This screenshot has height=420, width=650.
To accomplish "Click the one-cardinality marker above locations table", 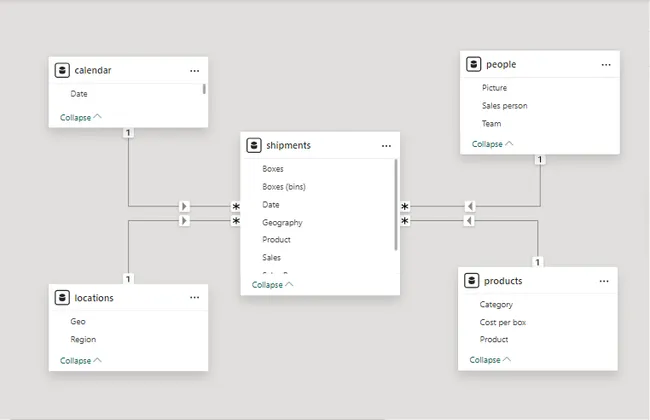I will click(x=128, y=279).
